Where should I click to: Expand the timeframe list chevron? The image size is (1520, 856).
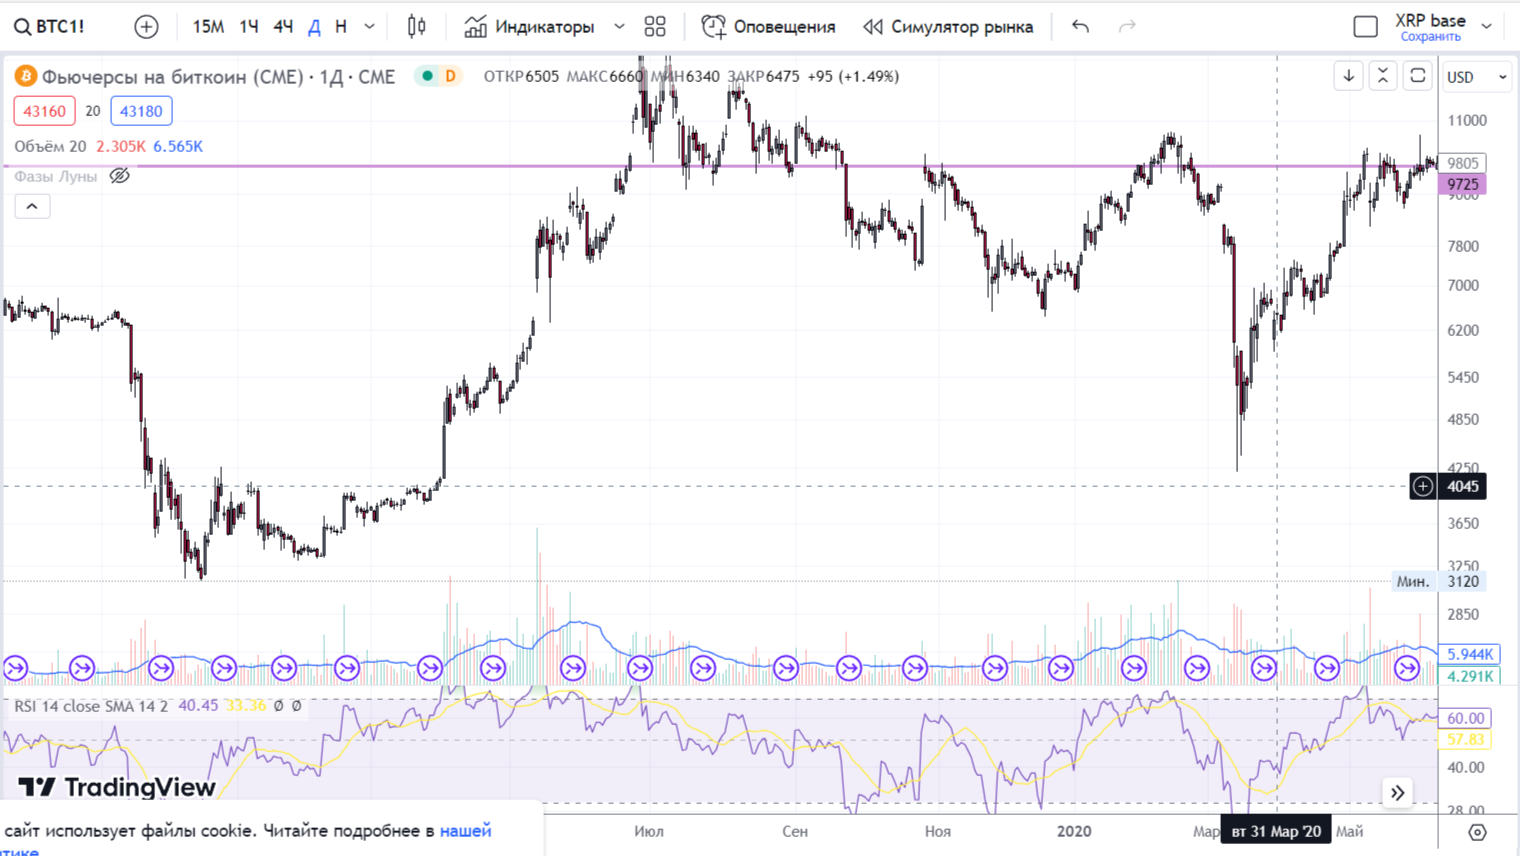pos(369,26)
